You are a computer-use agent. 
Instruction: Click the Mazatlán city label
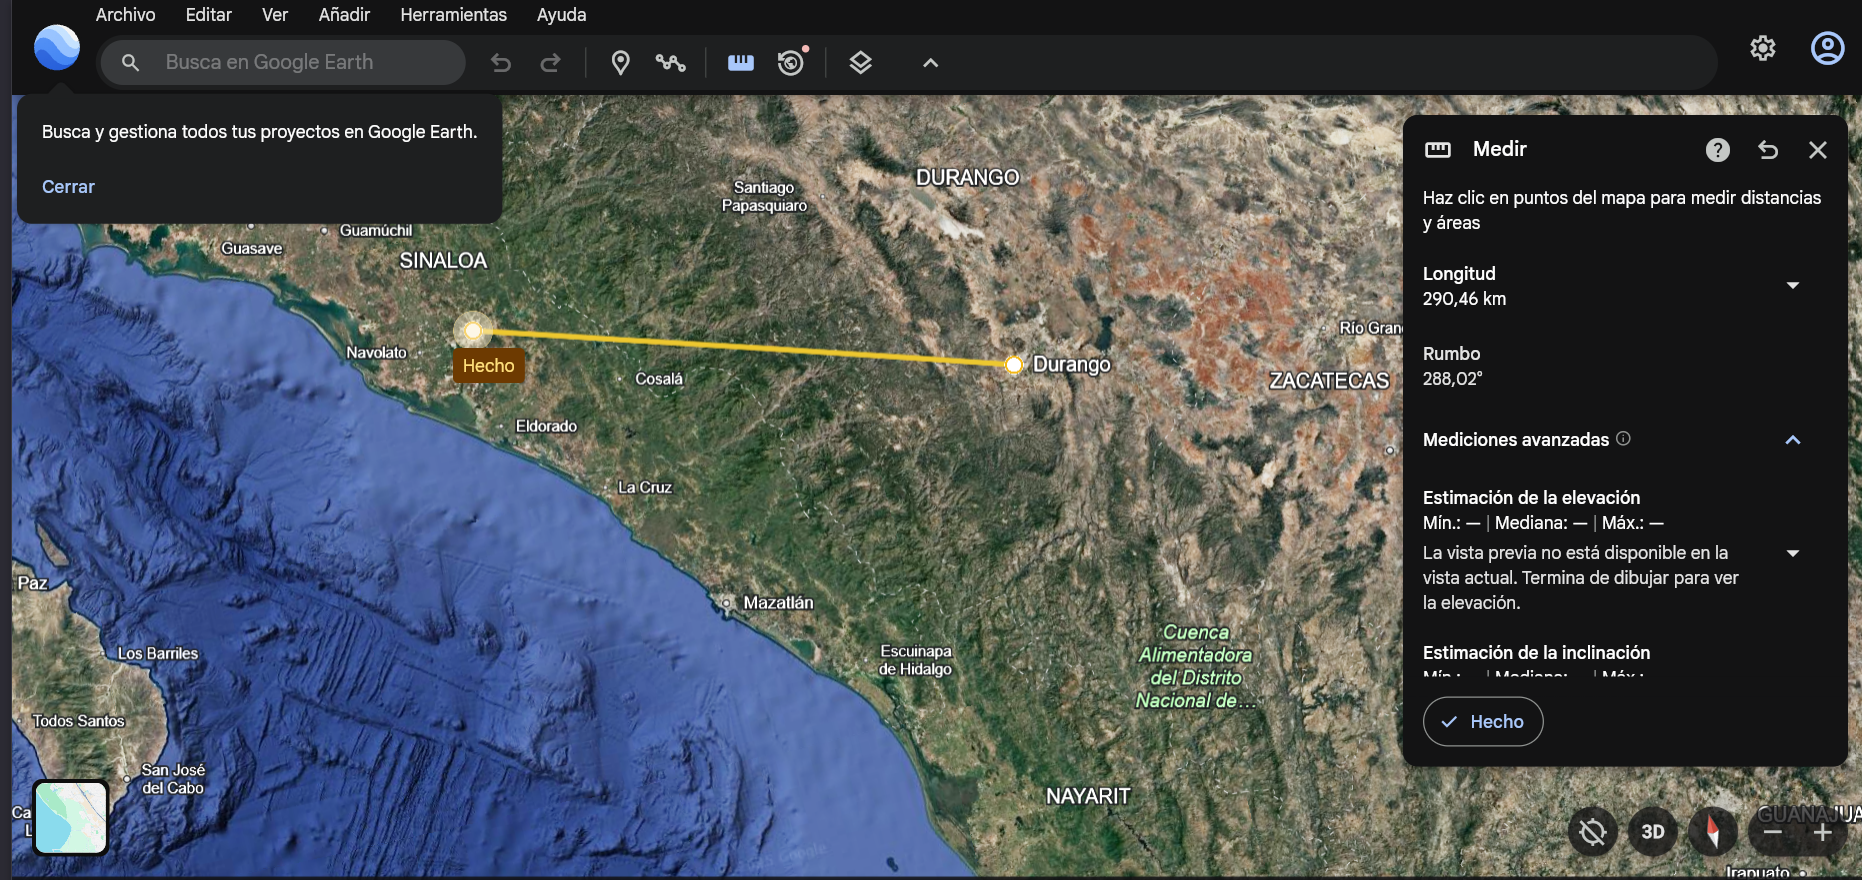778,603
